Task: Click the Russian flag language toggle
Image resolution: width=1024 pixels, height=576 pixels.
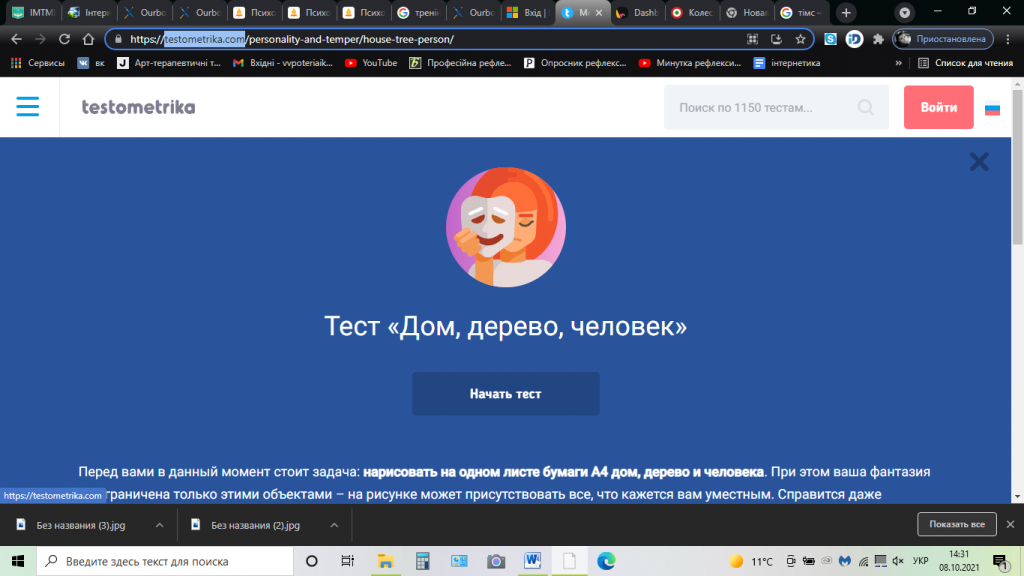Action: [x=992, y=110]
